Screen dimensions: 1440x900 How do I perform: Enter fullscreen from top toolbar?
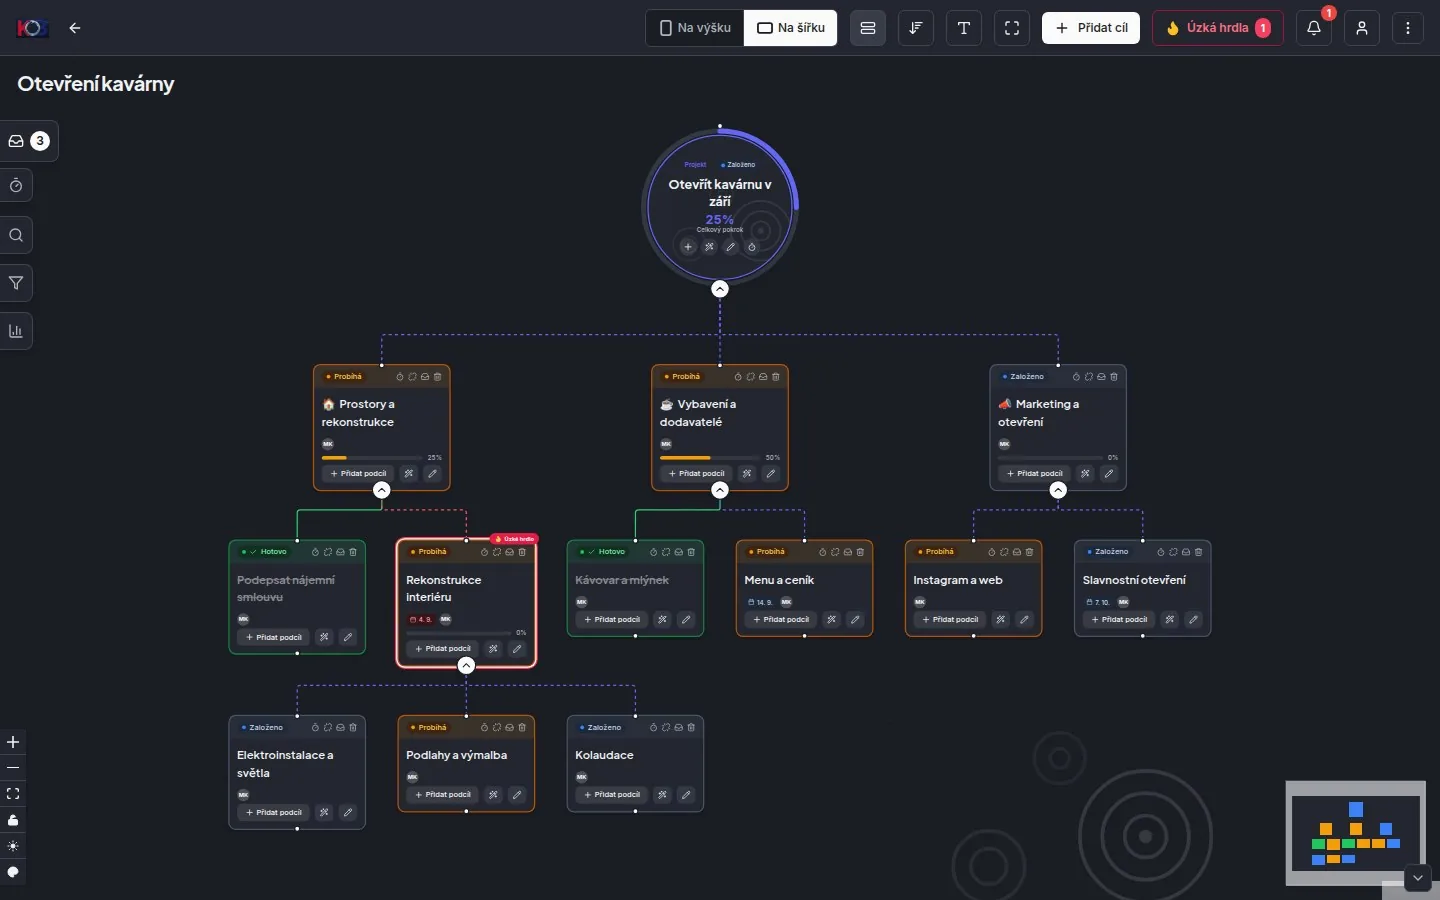[1012, 28]
